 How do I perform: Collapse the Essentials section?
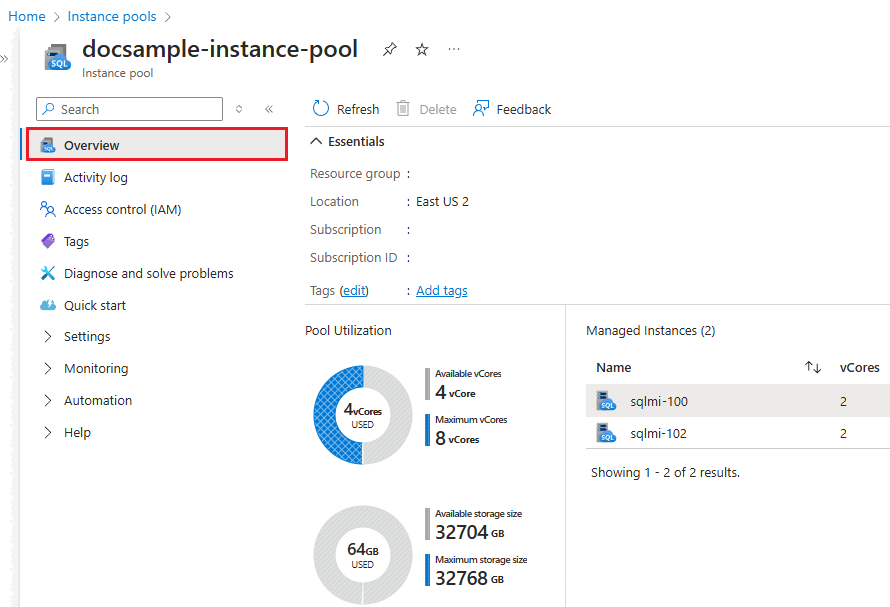coord(316,141)
